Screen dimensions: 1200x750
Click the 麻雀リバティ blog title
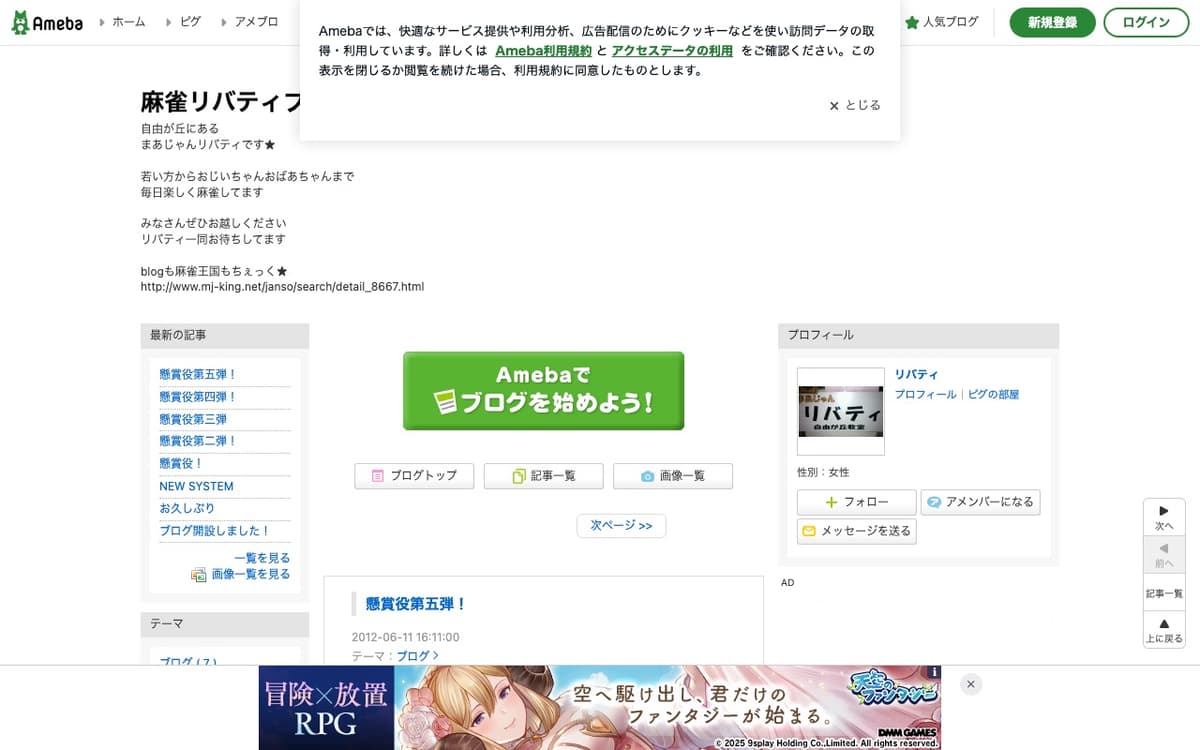[221, 102]
